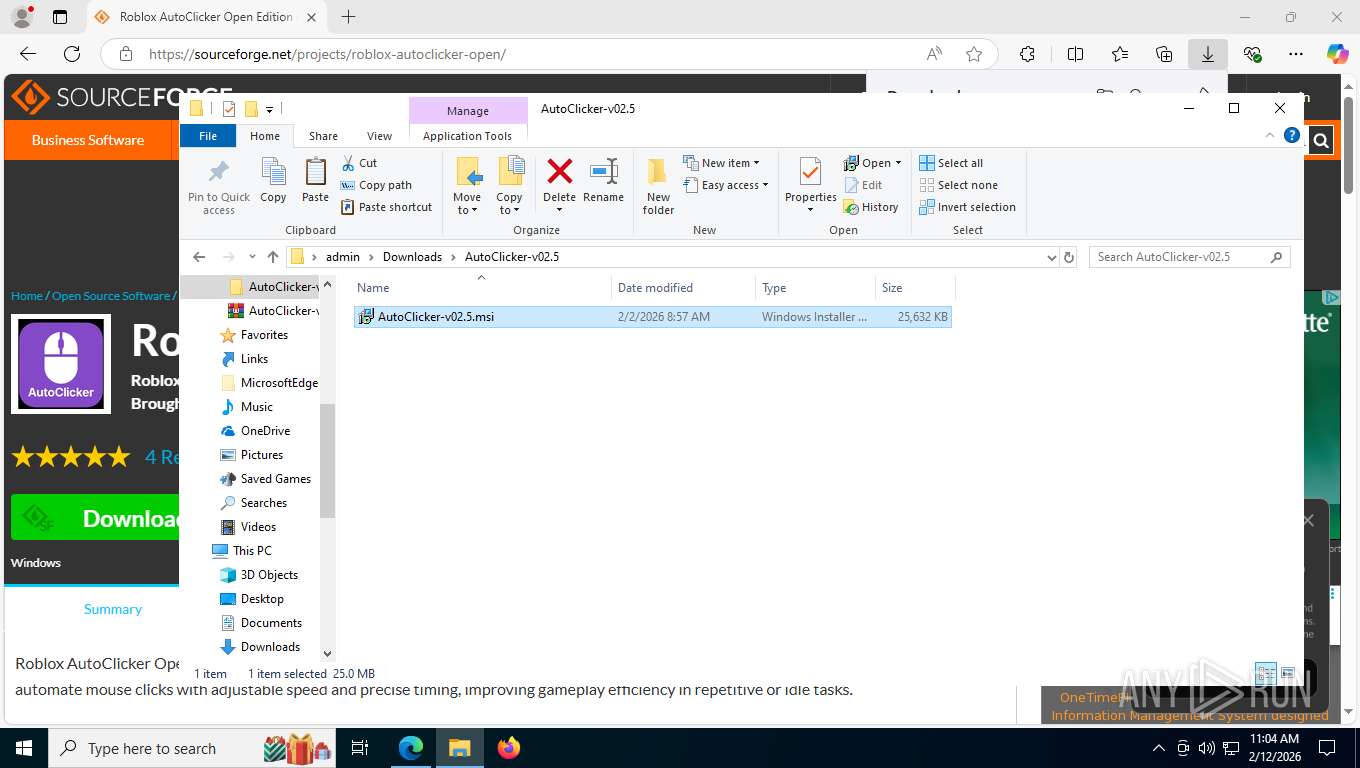Click the Copy ribbon button
The width and height of the screenshot is (1360, 768).
pos(273,181)
